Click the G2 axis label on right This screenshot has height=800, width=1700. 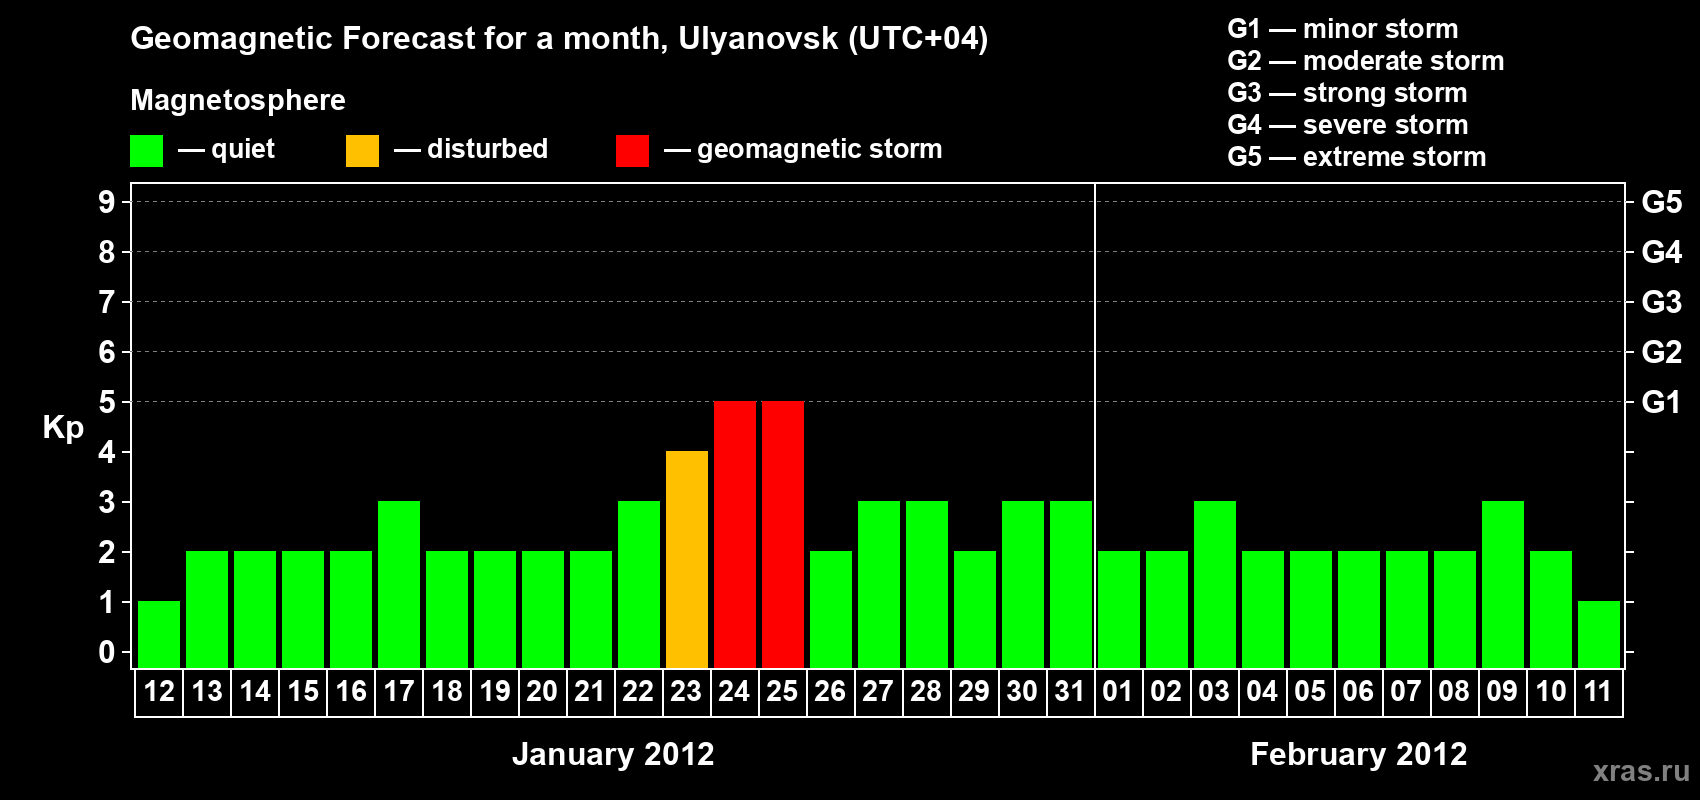click(1661, 352)
